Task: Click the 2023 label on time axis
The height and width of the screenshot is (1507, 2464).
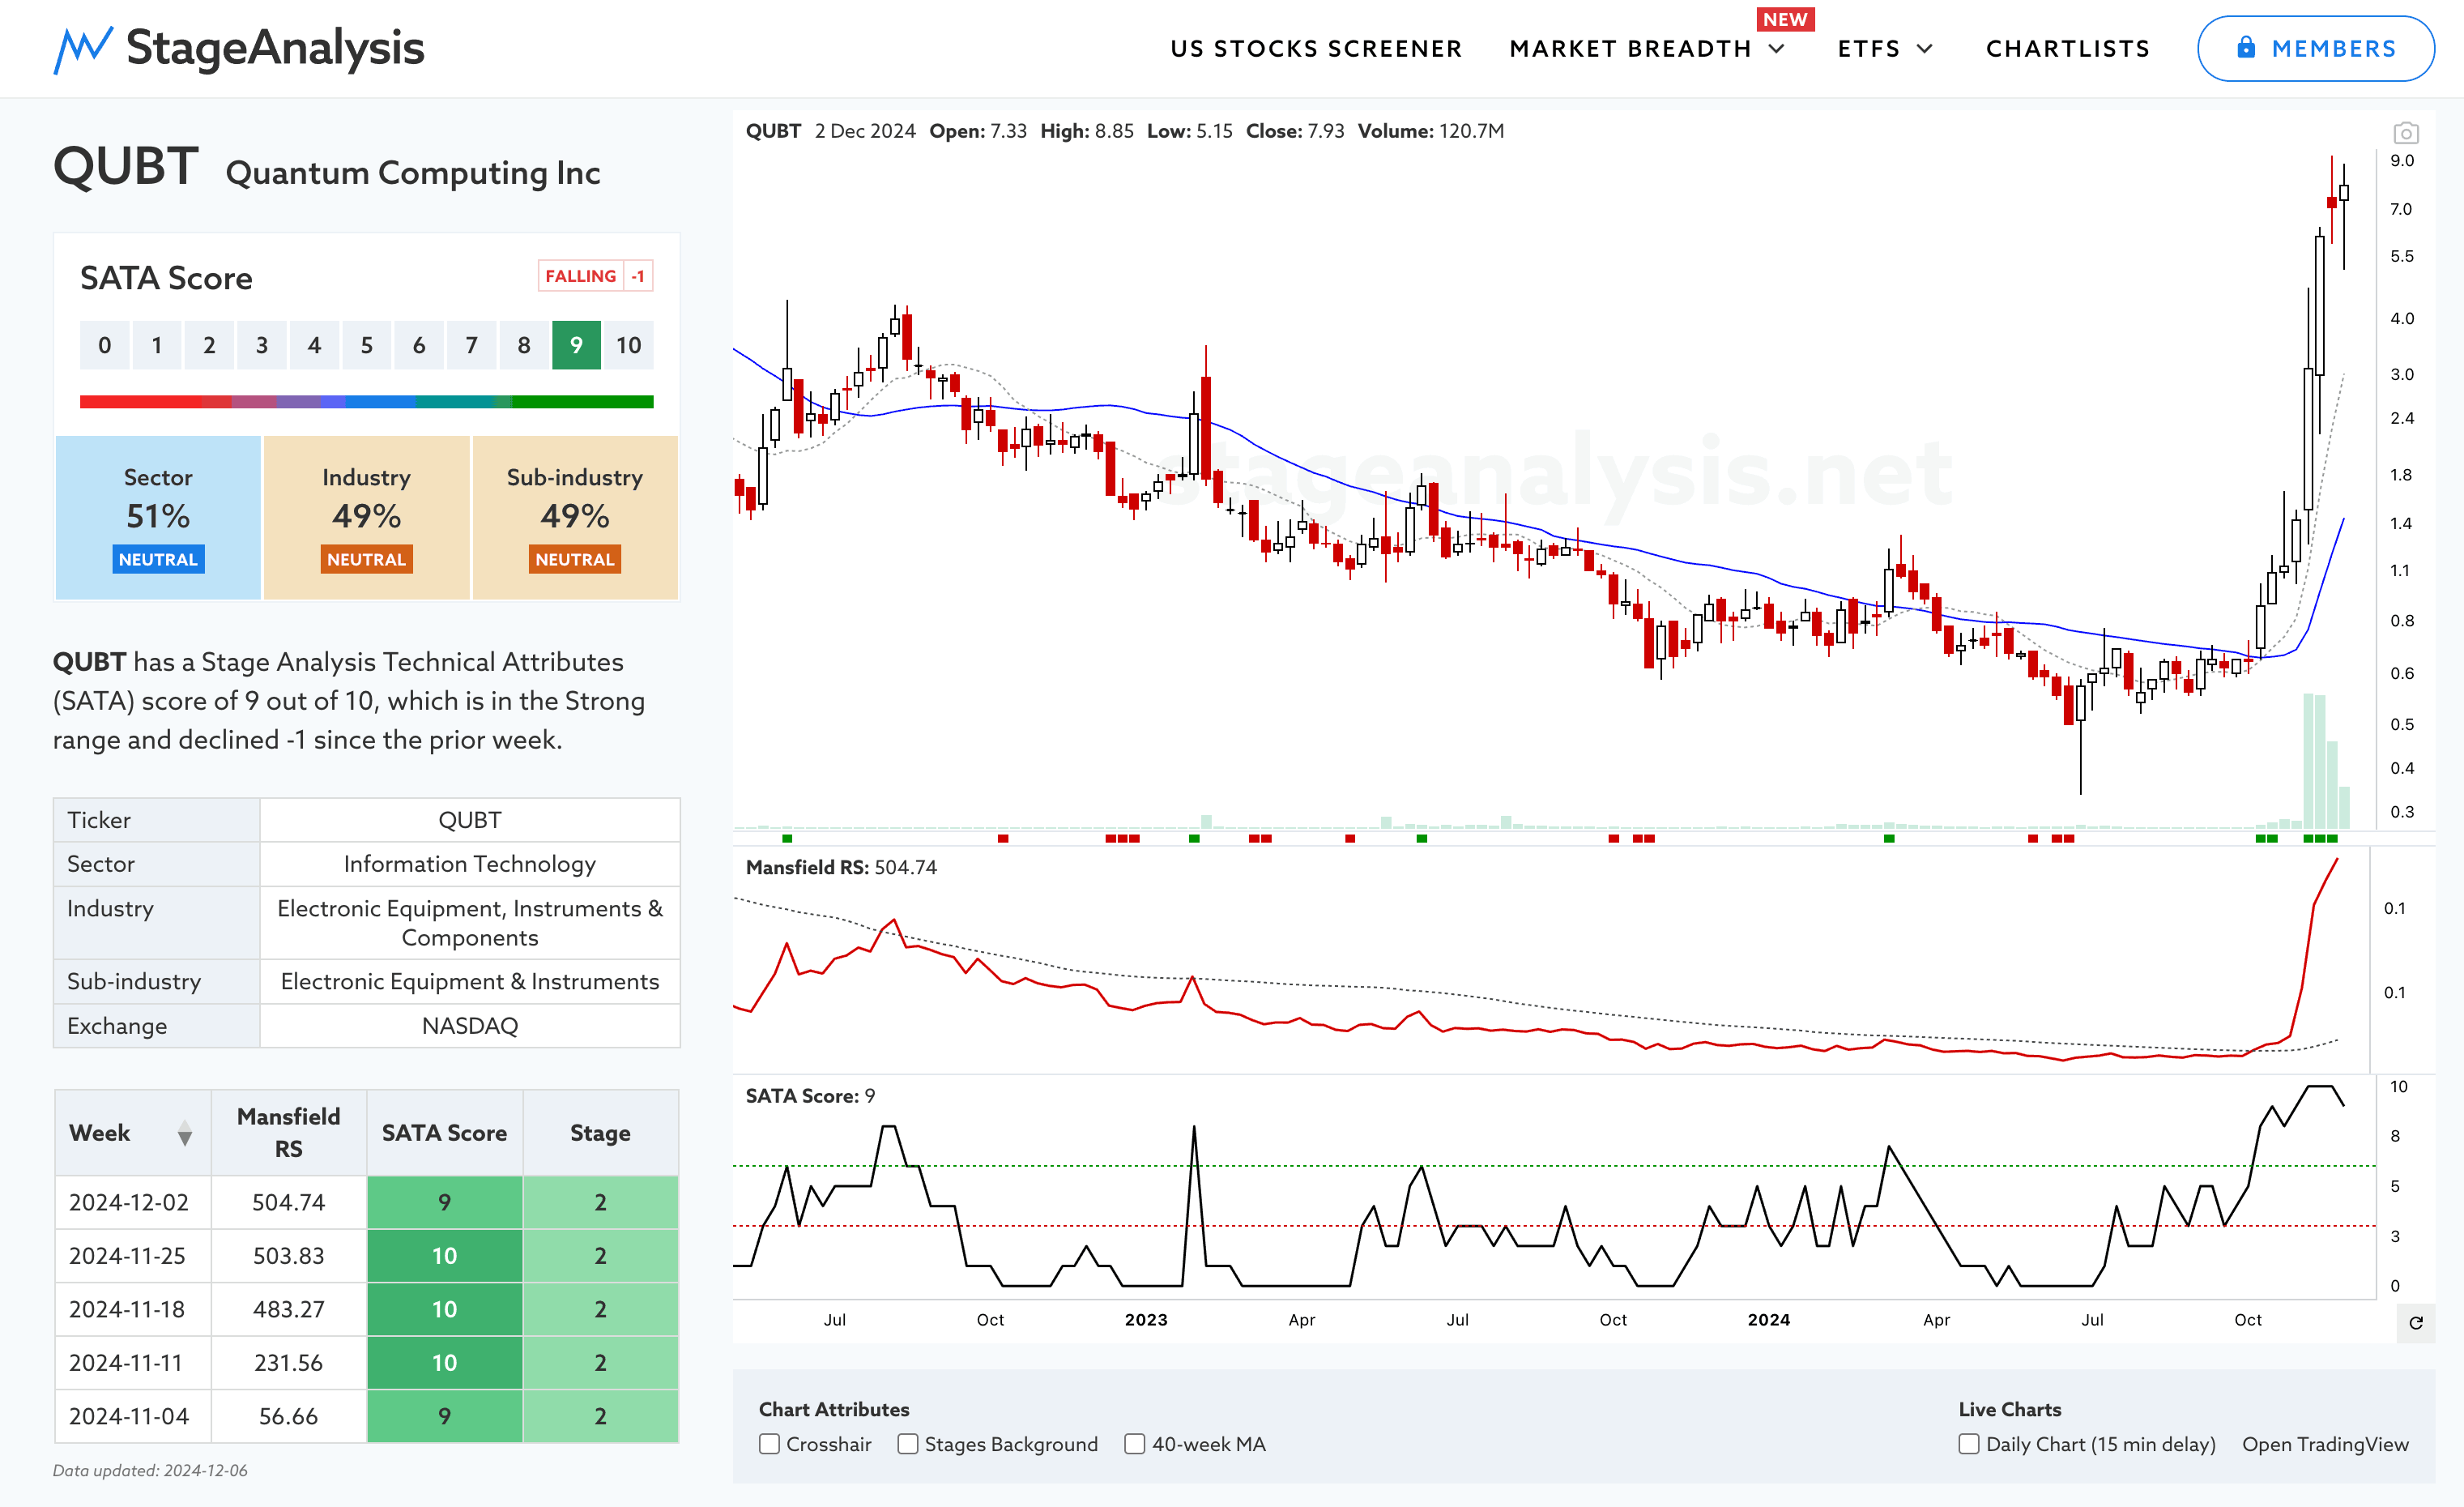Action: (x=1146, y=1320)
